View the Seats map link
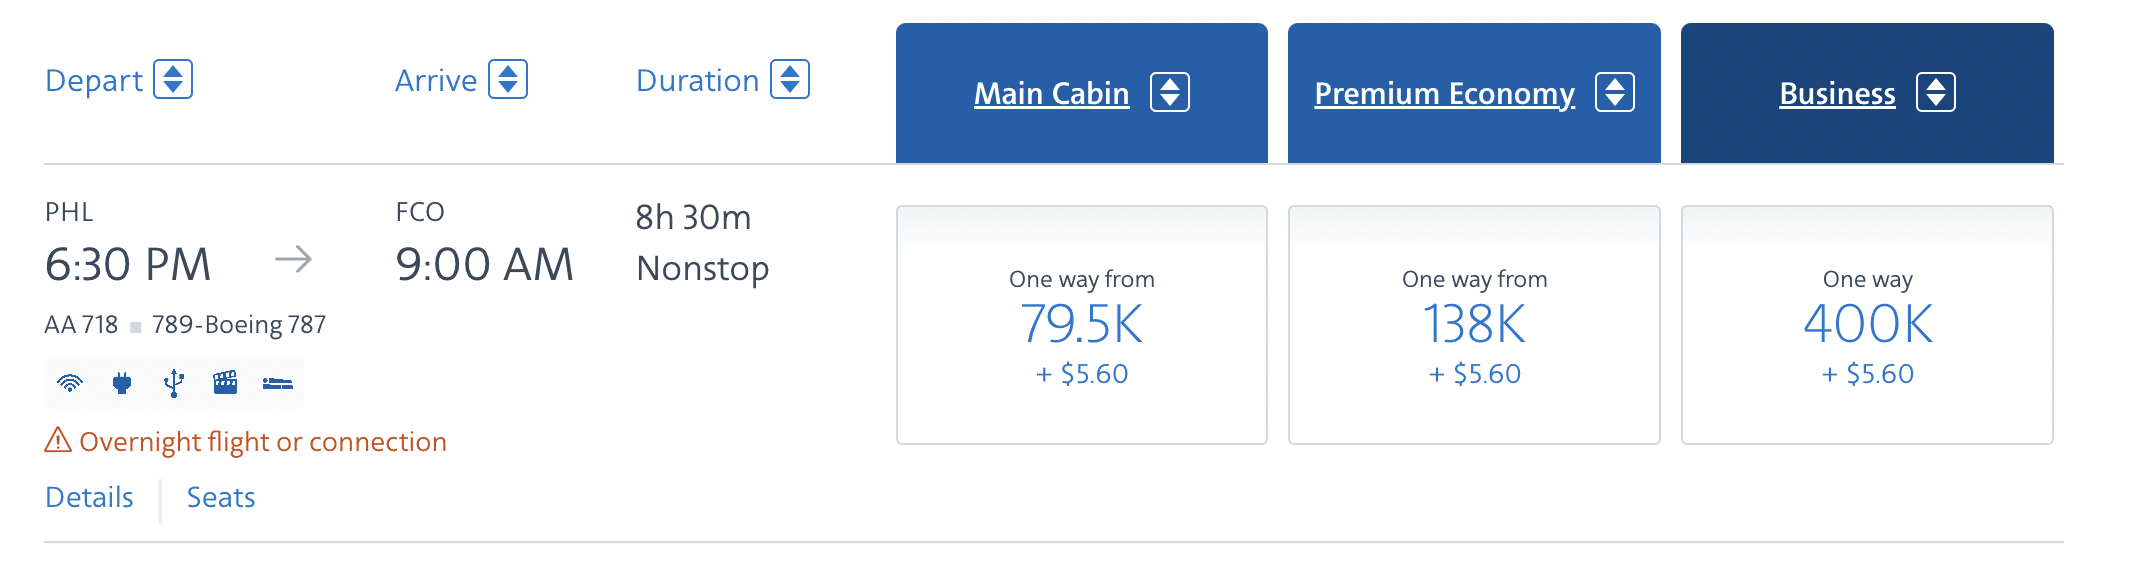This screenshot has width=2132, height=566. [x=221, y=497]
